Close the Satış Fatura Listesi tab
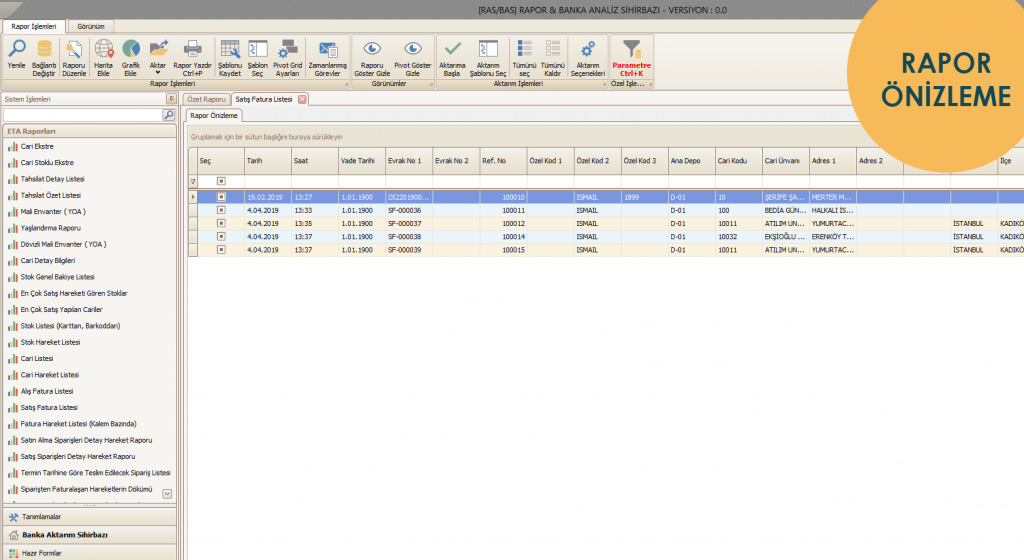This screenshot has width=1024, height=560. coord(302,99)
